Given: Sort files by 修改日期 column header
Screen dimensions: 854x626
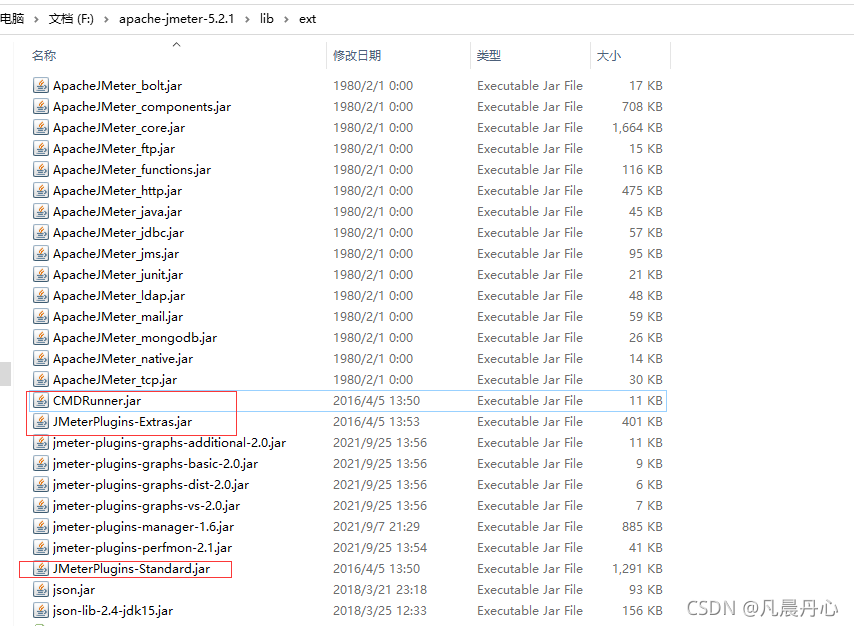Looking at the screenshot, I should coord(357,56).
